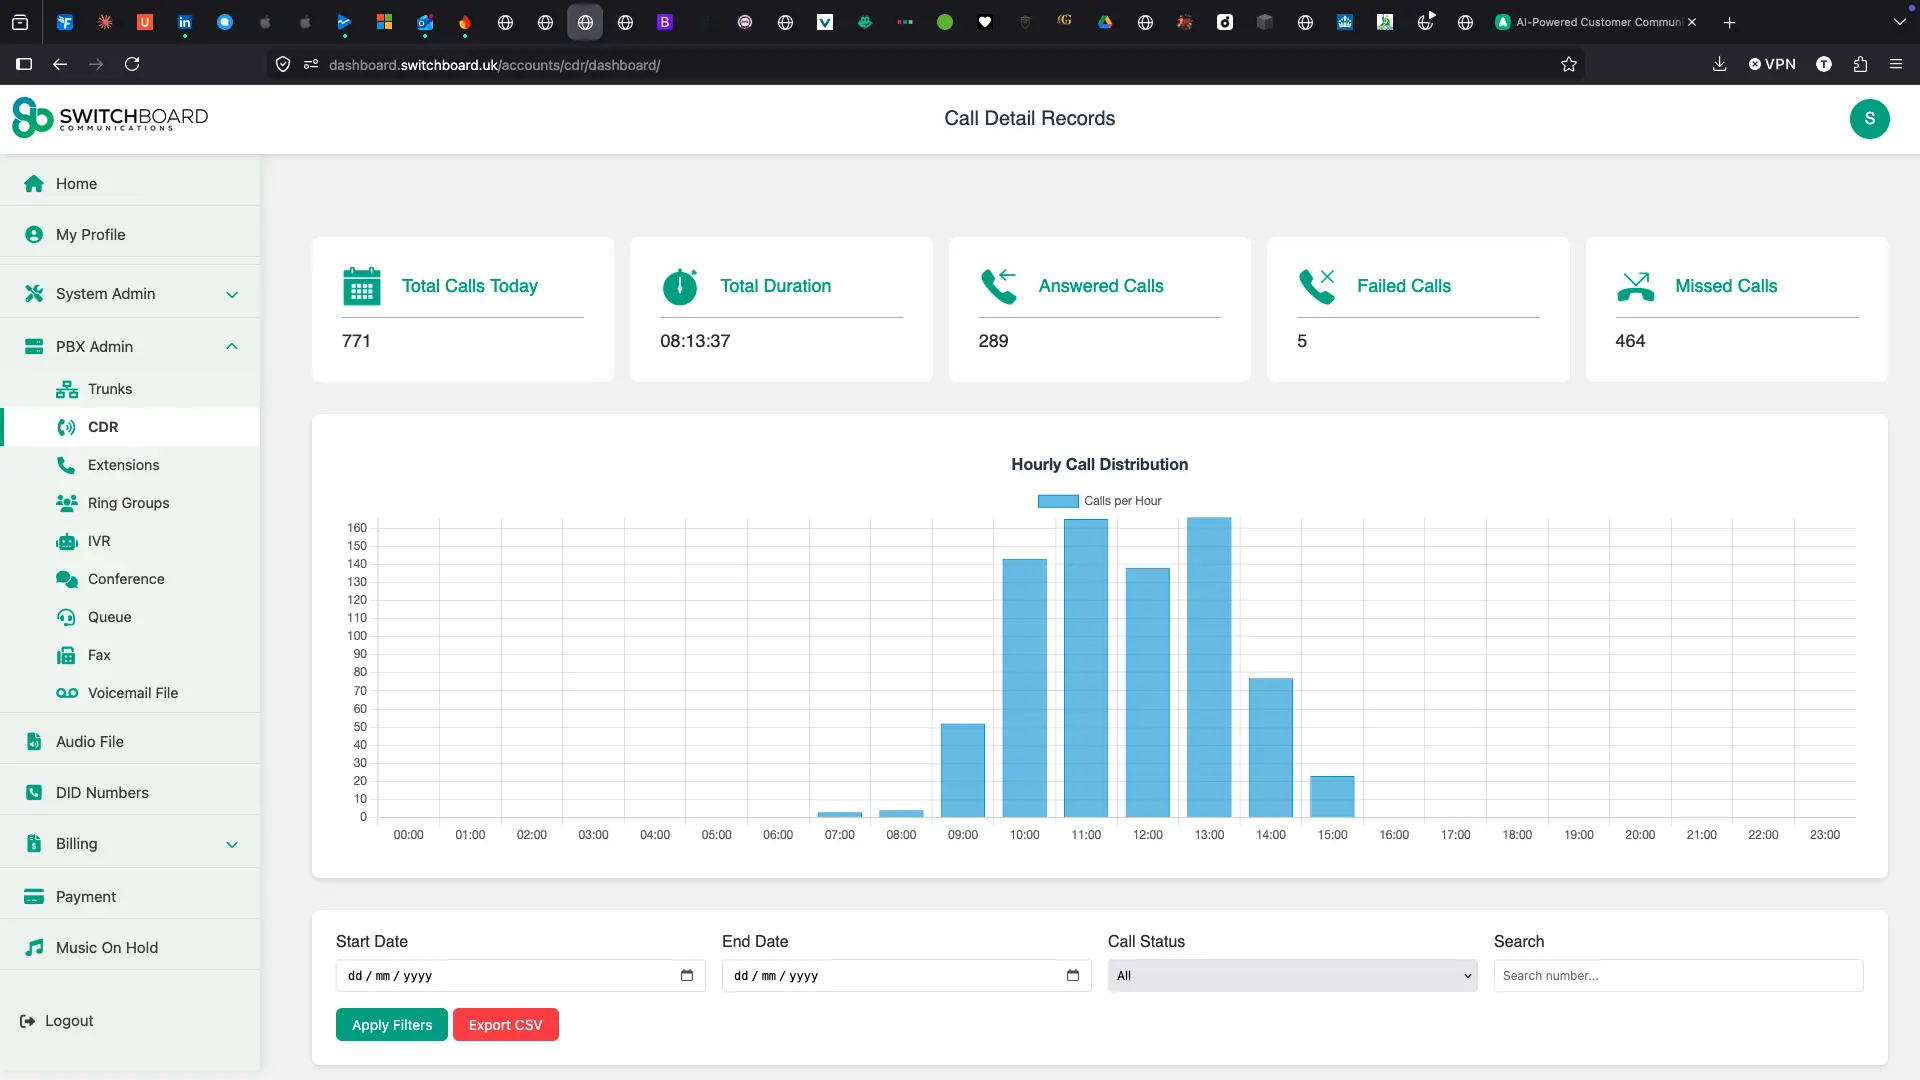Open the Home sidebar item
1920x1080 pixels.
pyautogui.click(x=130, y=183)
